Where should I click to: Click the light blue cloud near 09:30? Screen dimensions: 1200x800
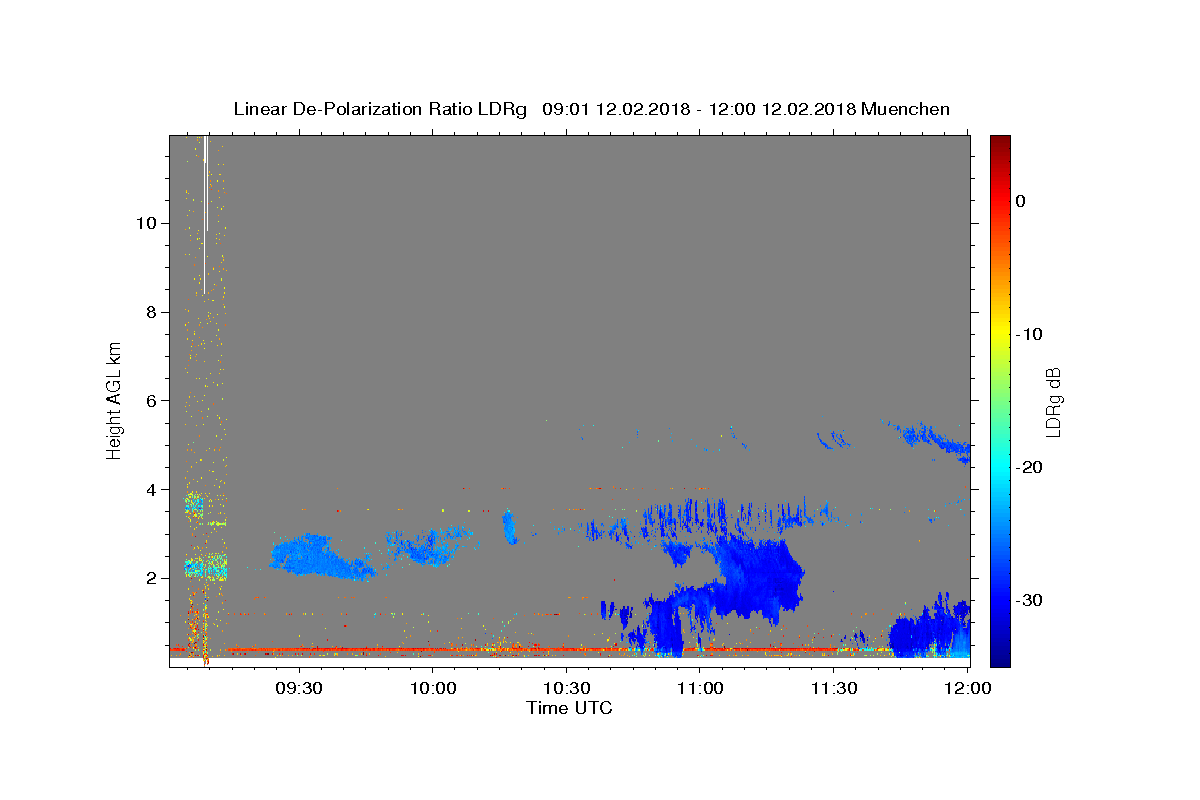(320, 556)
